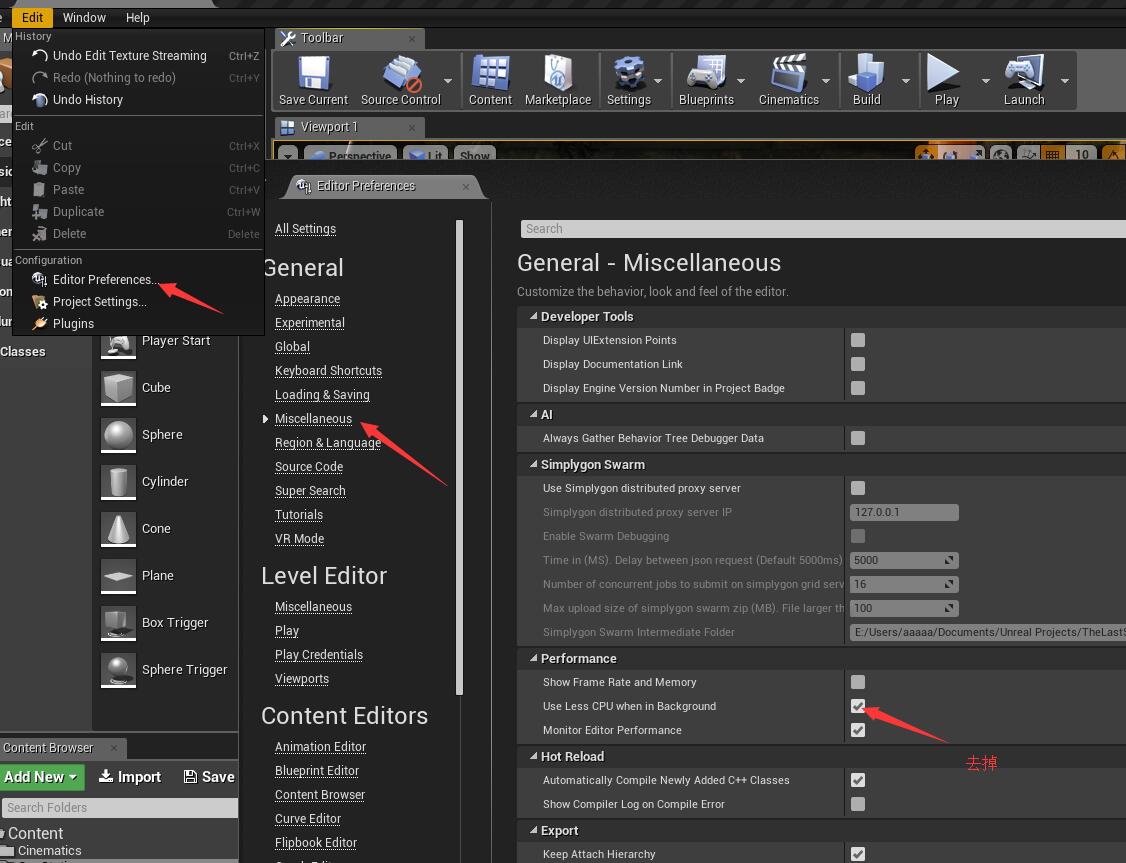Screen dimensions: 1126x863
Task: Collapse the Performance section
Action: coord(534,658)
